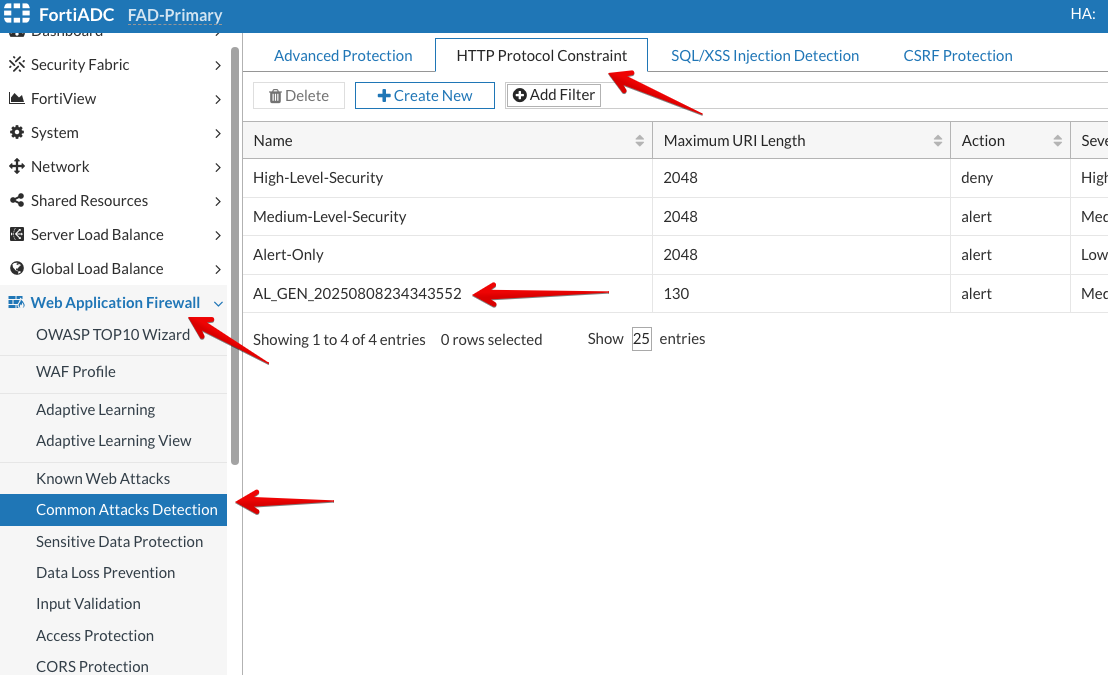Click the Server Load Balance icon

(x=16, y=235)
